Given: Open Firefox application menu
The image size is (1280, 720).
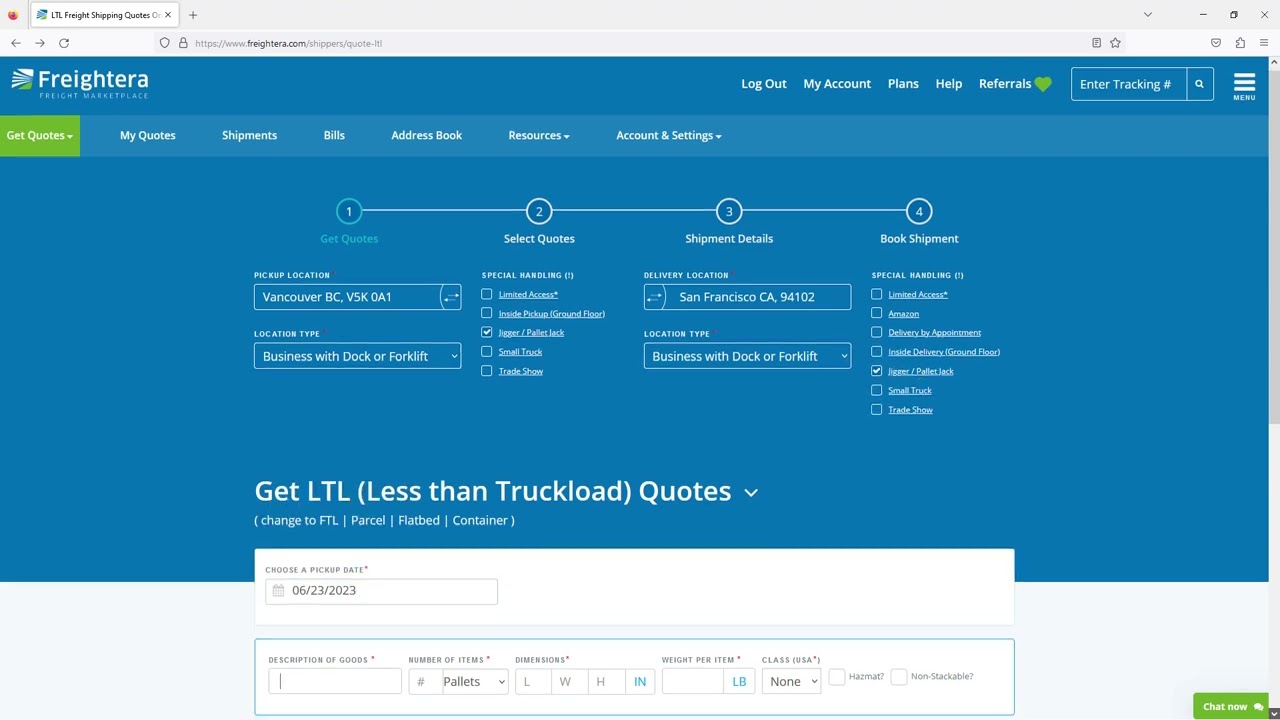Looking at the screenshot, I should 1264,43.
